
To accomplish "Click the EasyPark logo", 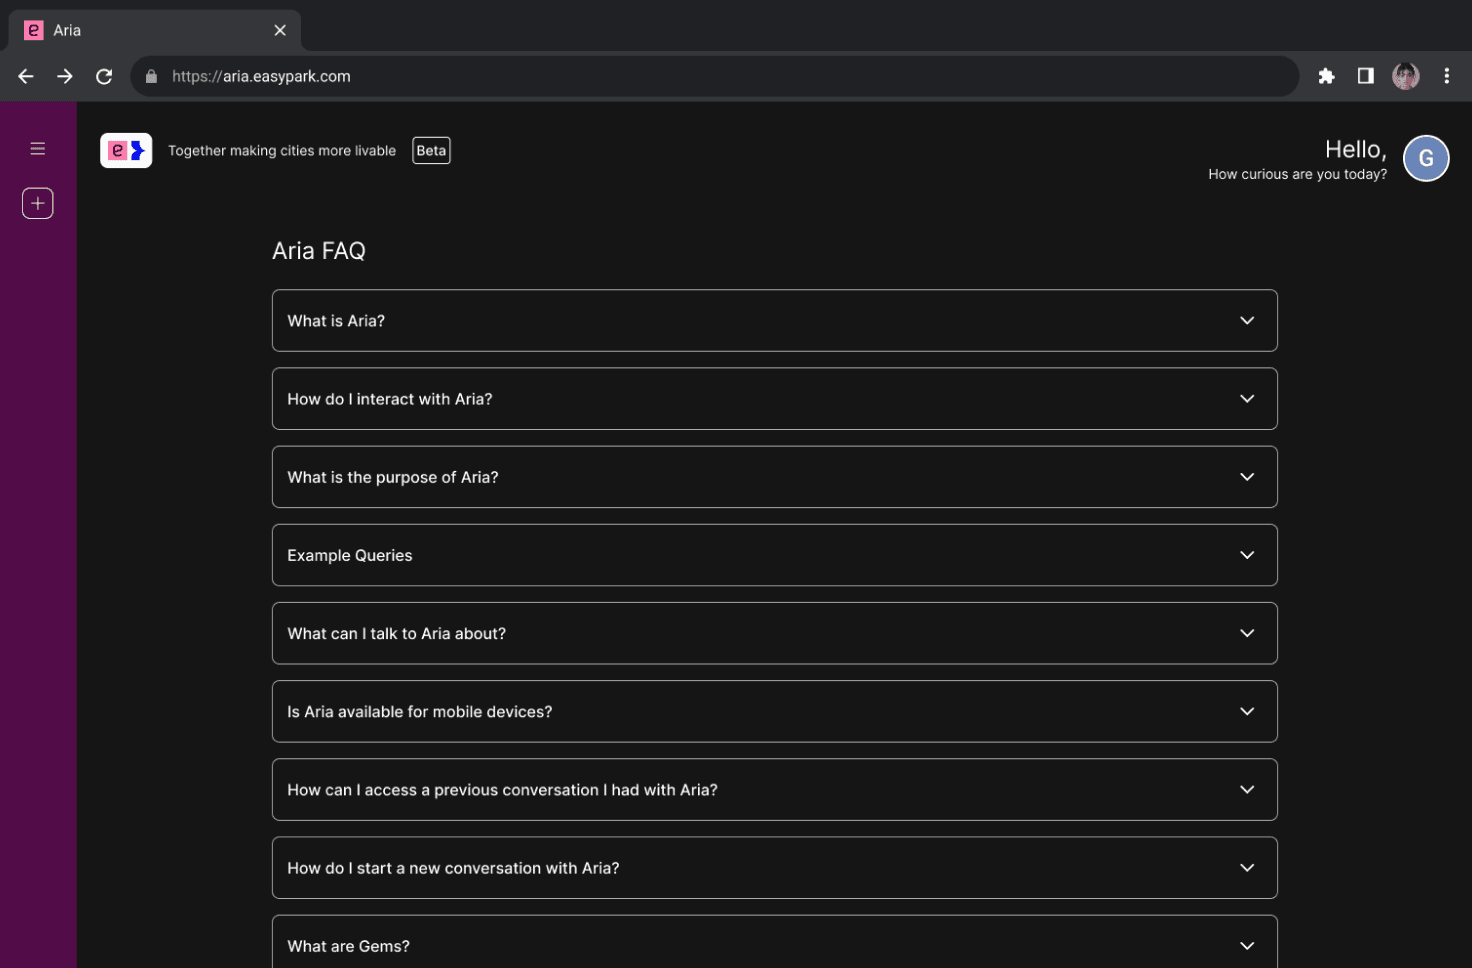I will tap(126, 150).
